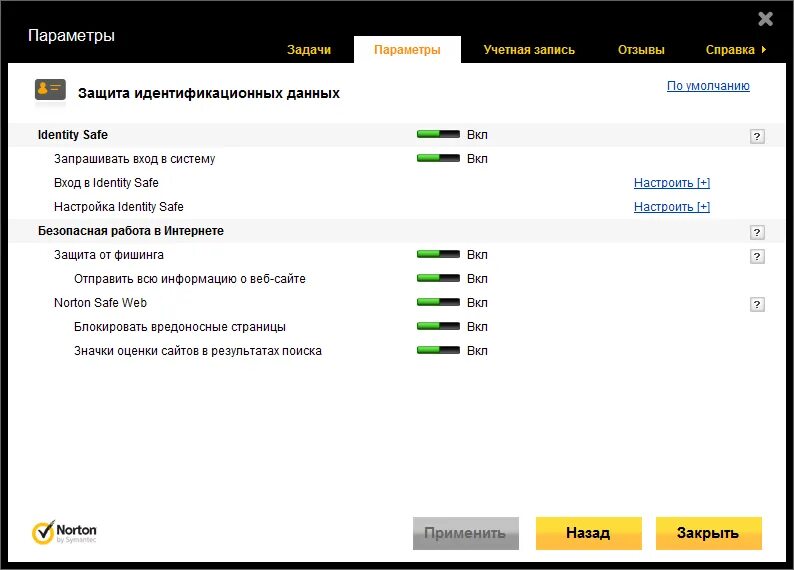Click the Закрыть button
The height and width of the screenshot is (570, 794).
coord(708,533)
